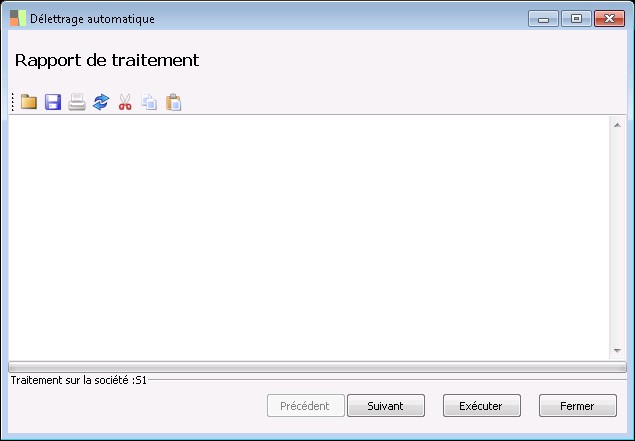
Task: Cut selection with the scissors icon
Action: coord(125,102)
